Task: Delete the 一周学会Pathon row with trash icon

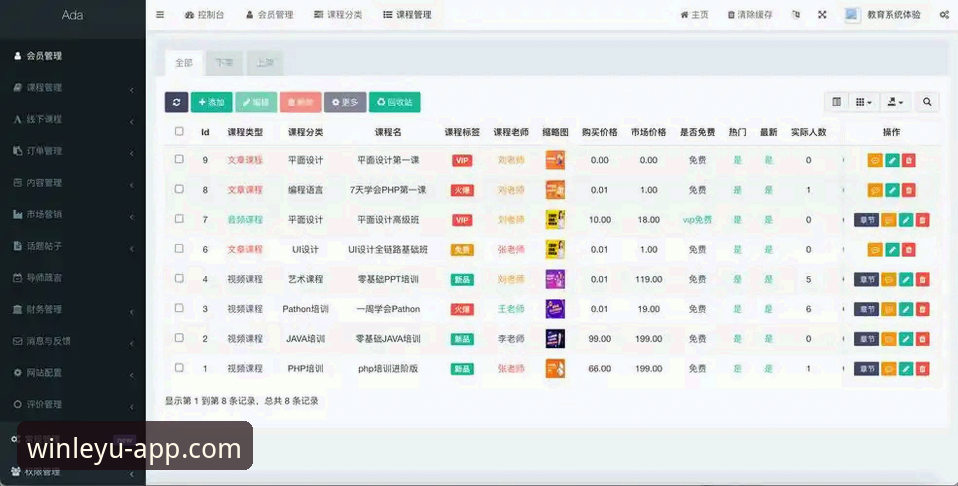Action: (x=923, y=309)
